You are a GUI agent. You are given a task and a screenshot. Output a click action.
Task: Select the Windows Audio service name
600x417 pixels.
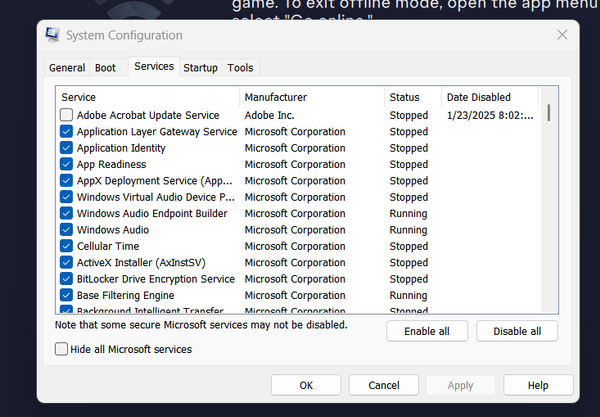pyautogui.click(x=113, y=230)
